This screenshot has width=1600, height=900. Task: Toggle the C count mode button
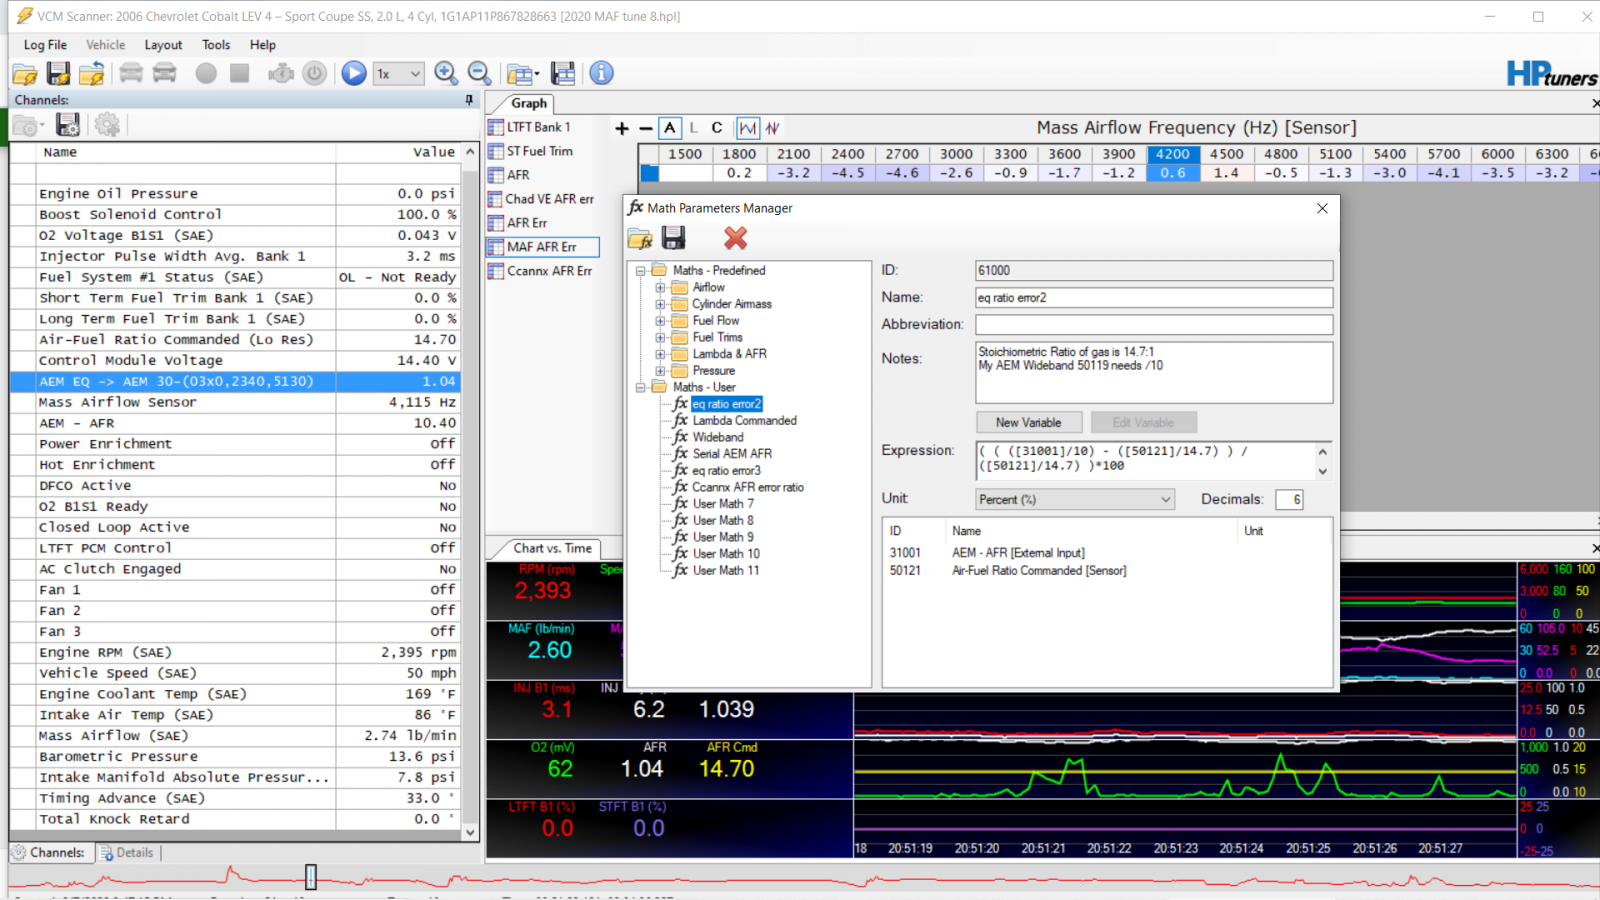(x=717, y=128)
